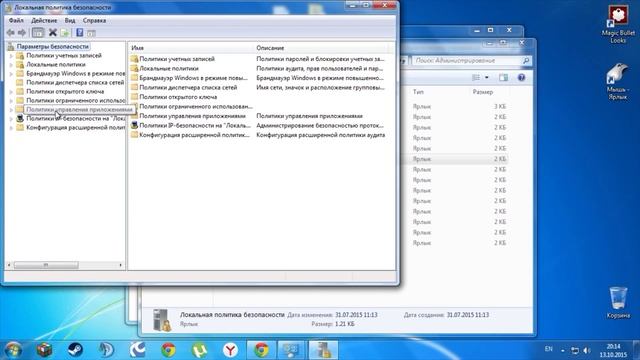
Task: Open the Действие menu
Action: point(44,20)
